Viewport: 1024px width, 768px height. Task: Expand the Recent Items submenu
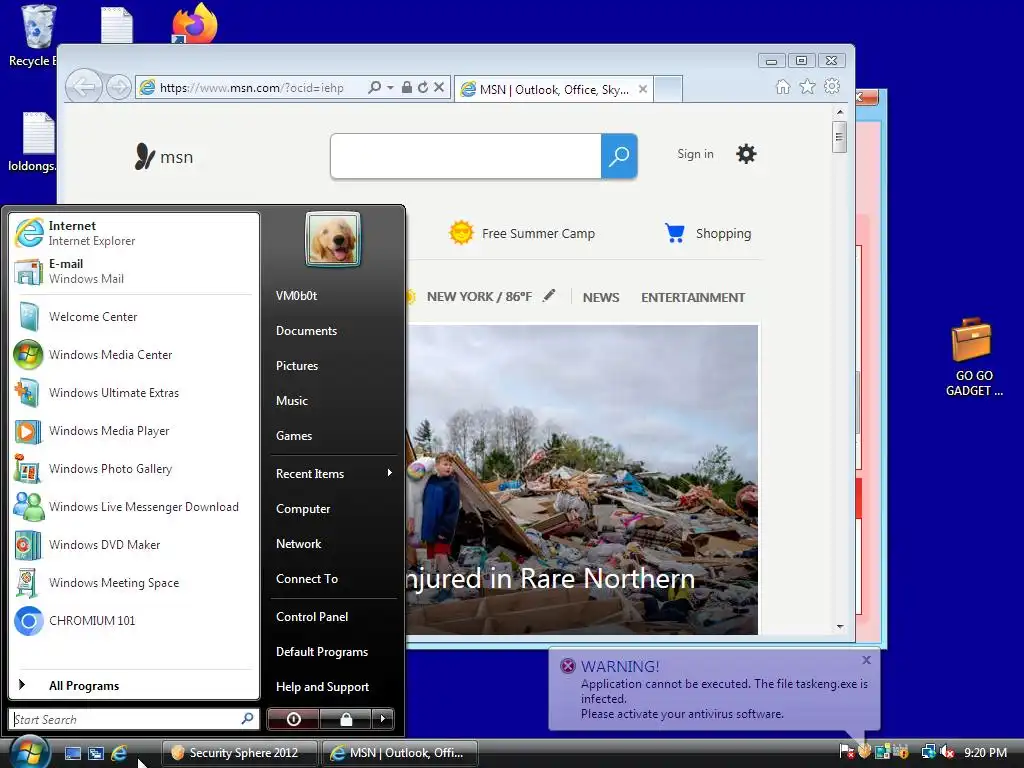(x=333, y=473)
